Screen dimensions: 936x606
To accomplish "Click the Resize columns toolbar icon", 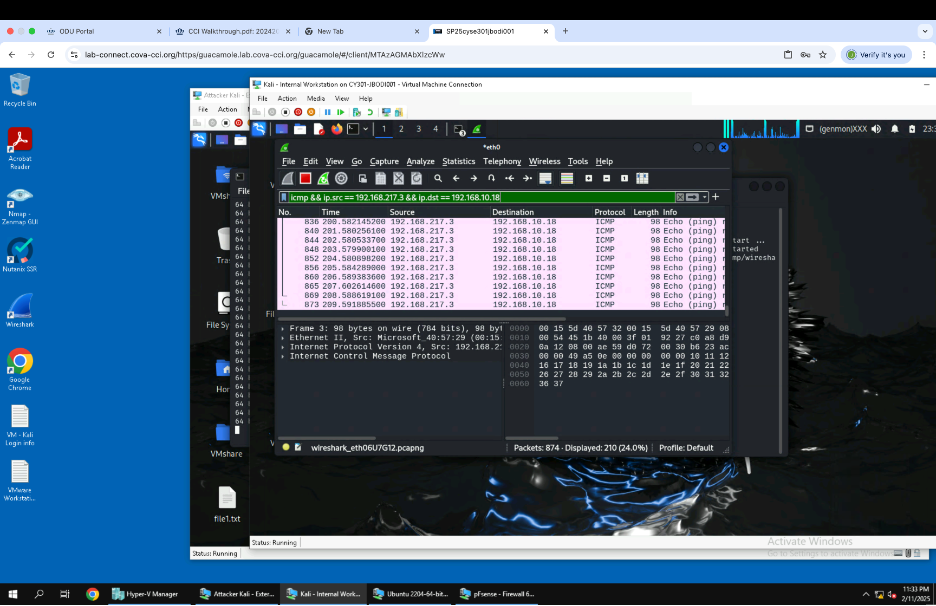I will point(641,179).
